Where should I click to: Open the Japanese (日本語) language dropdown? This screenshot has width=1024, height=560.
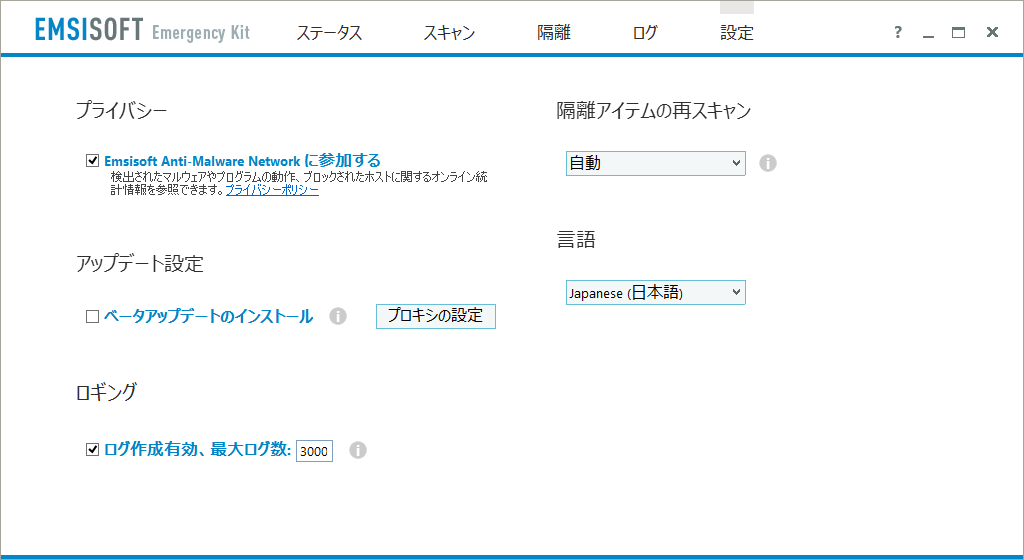(656, 292)
